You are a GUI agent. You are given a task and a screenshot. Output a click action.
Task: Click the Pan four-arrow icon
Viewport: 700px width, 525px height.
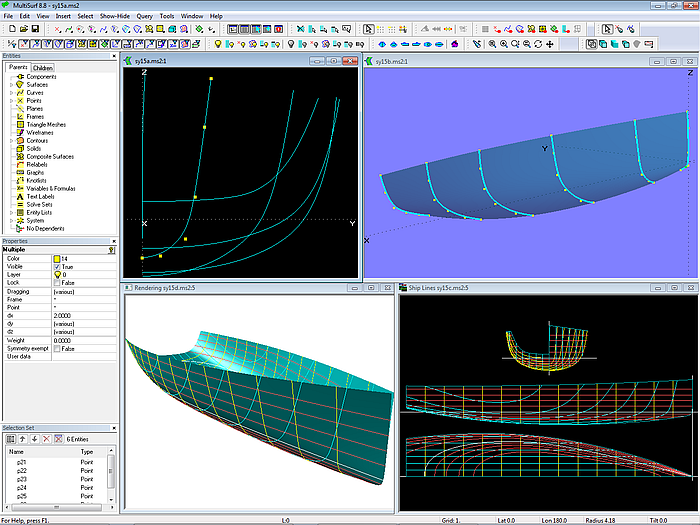(x=550, y=44)
